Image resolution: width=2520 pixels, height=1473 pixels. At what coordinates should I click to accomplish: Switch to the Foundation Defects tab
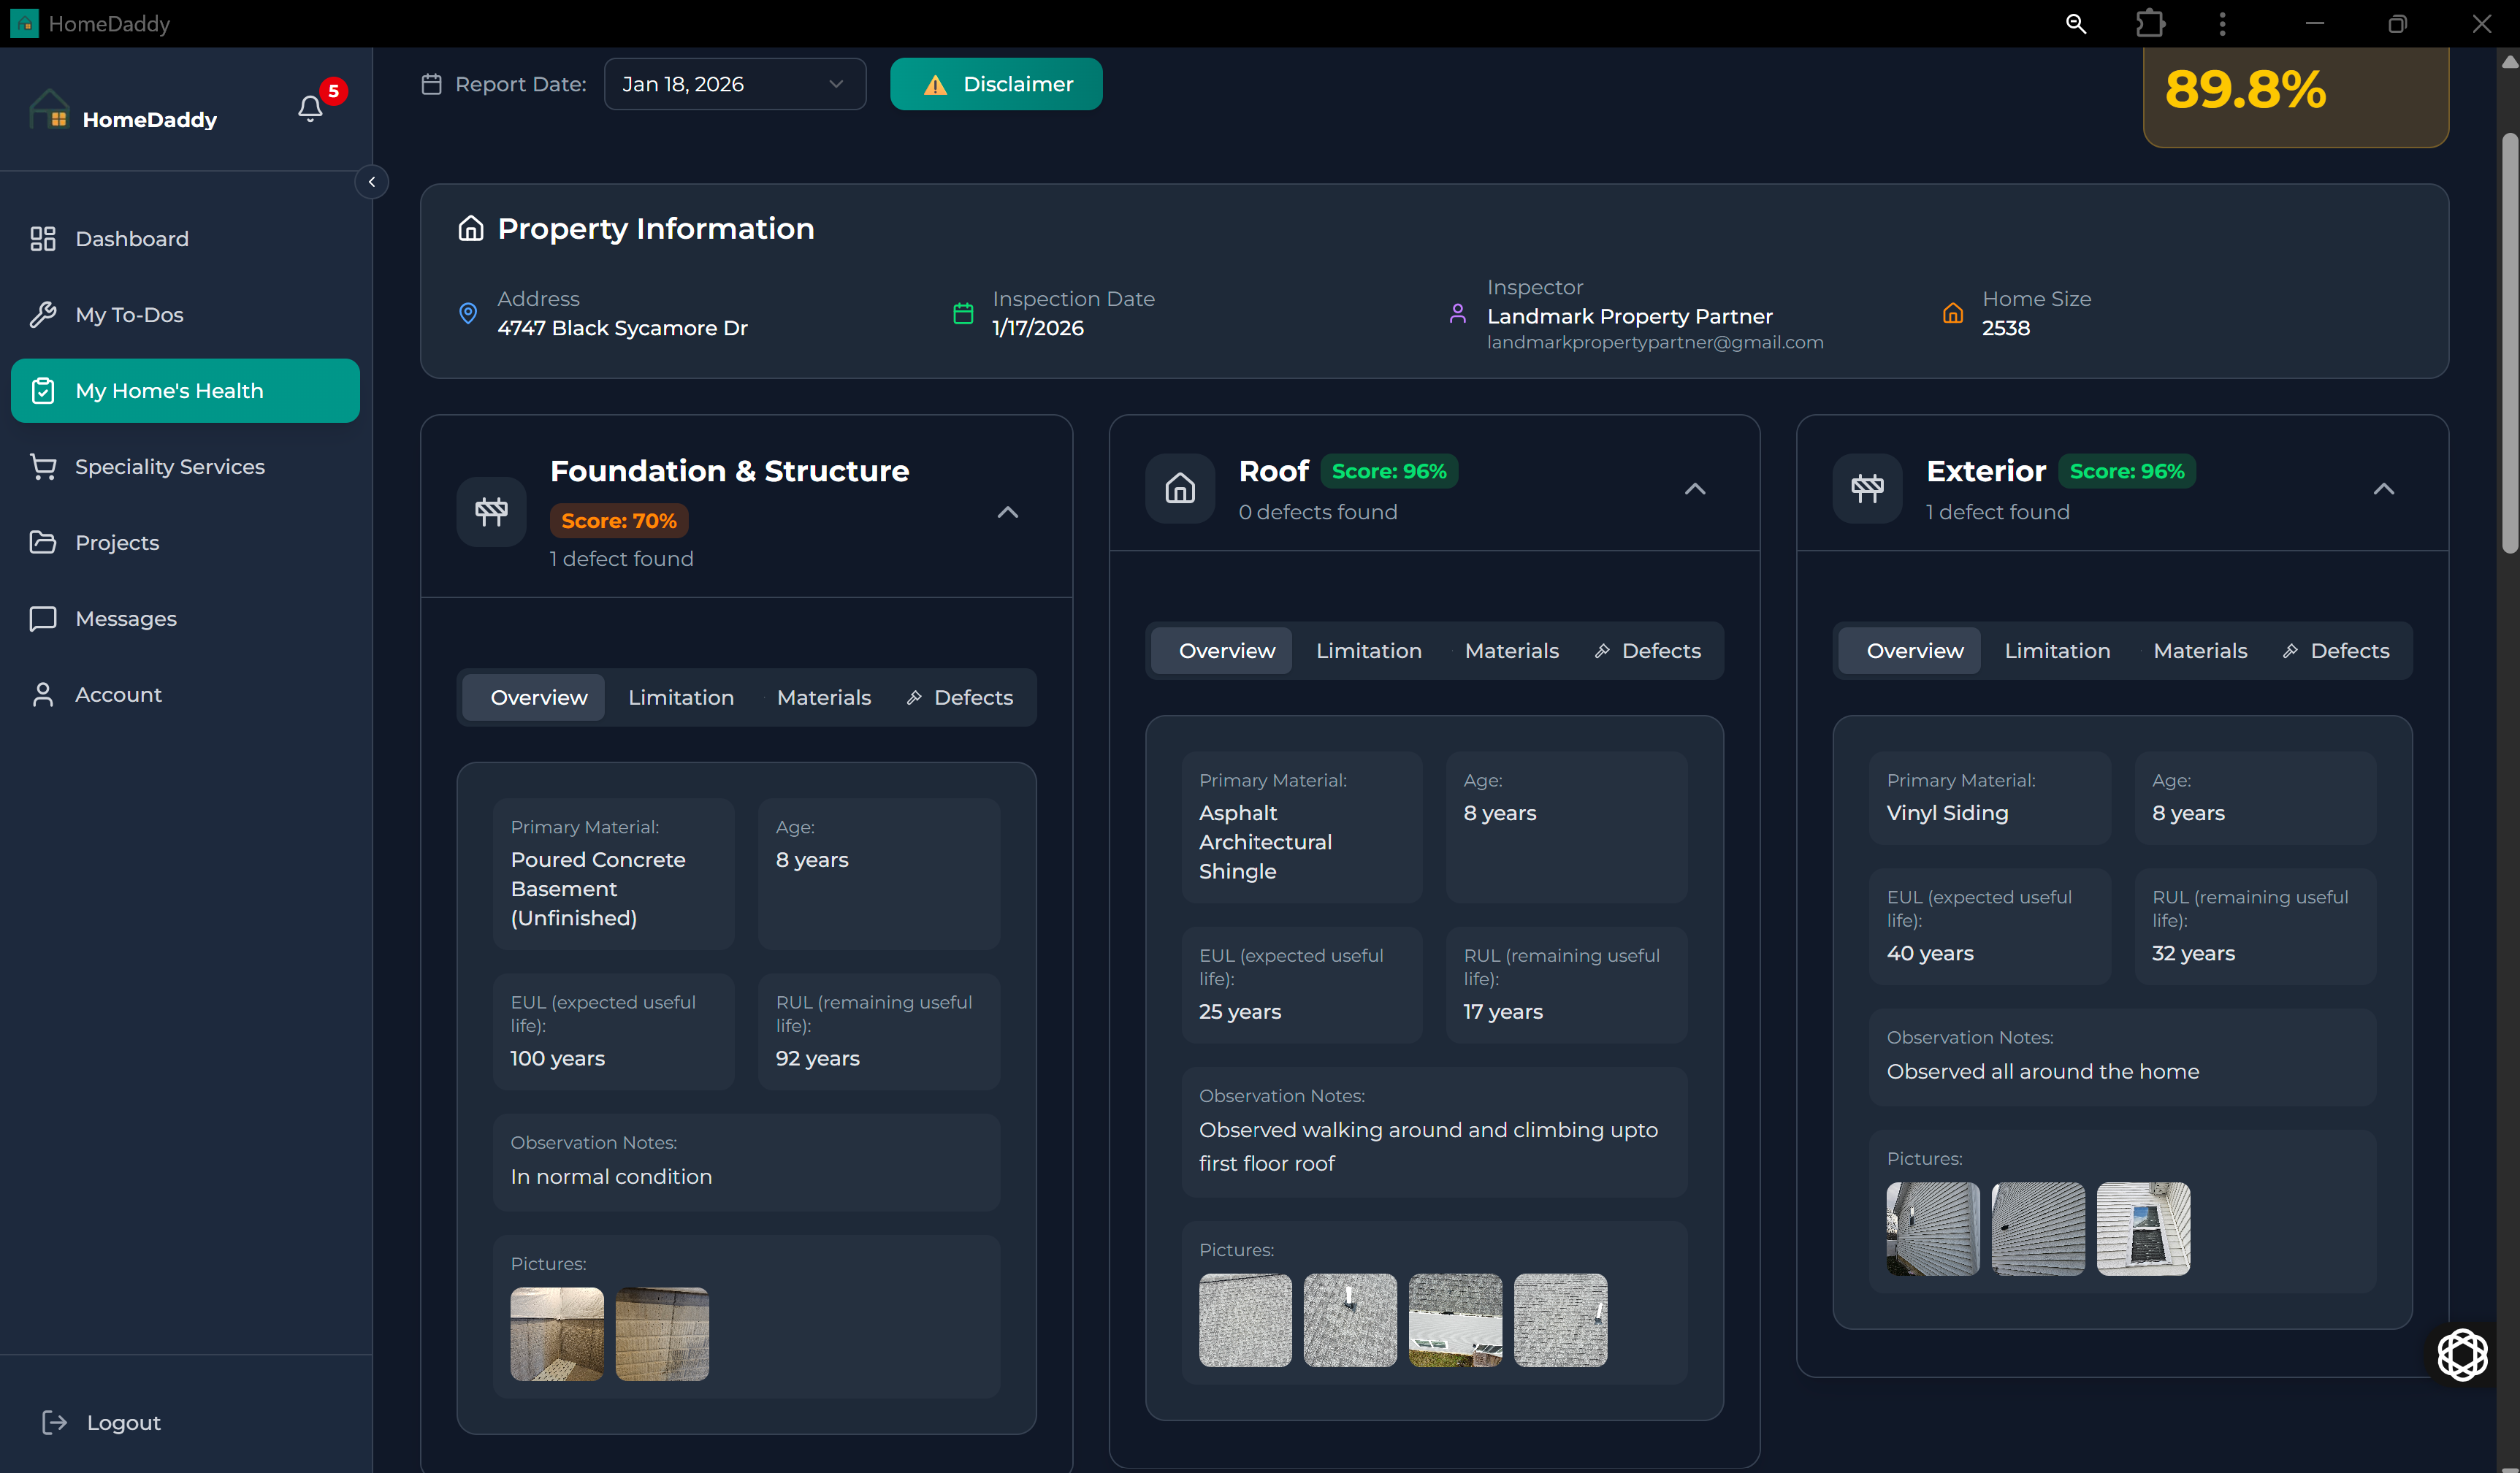[960, 697]
